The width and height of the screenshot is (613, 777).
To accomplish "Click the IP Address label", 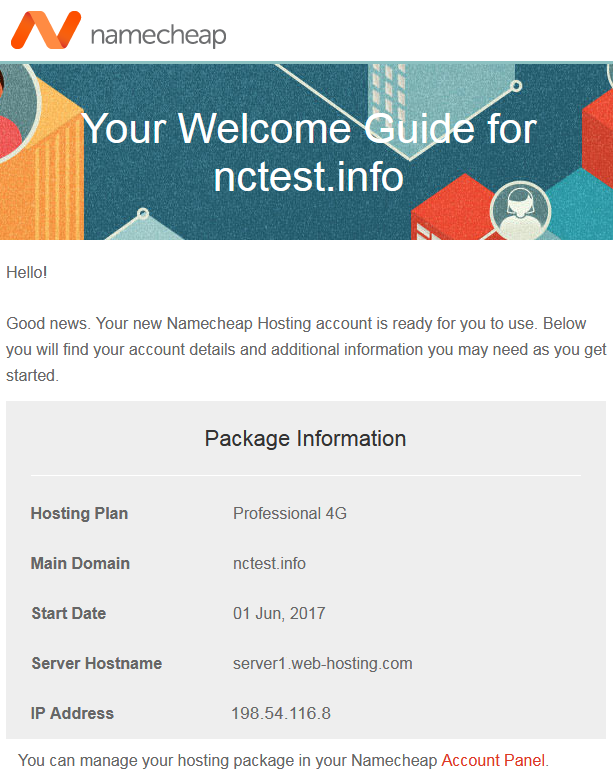I will [72, 713].
